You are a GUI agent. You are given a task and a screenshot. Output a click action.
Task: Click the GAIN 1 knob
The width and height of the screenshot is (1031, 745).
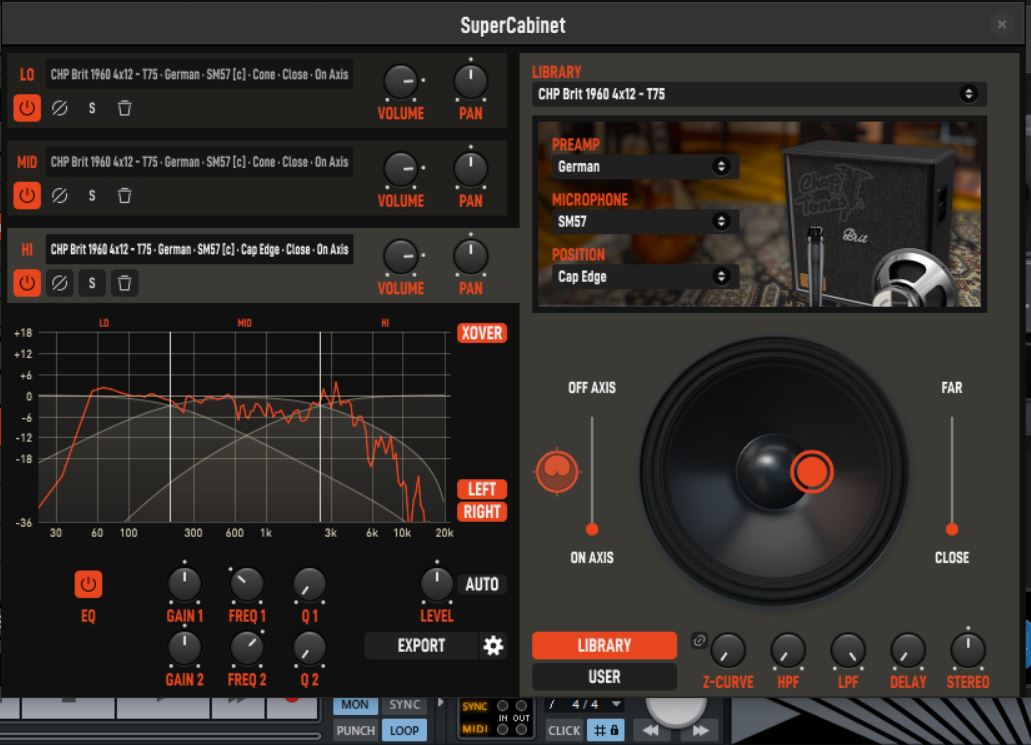click(x=184, y=584)
